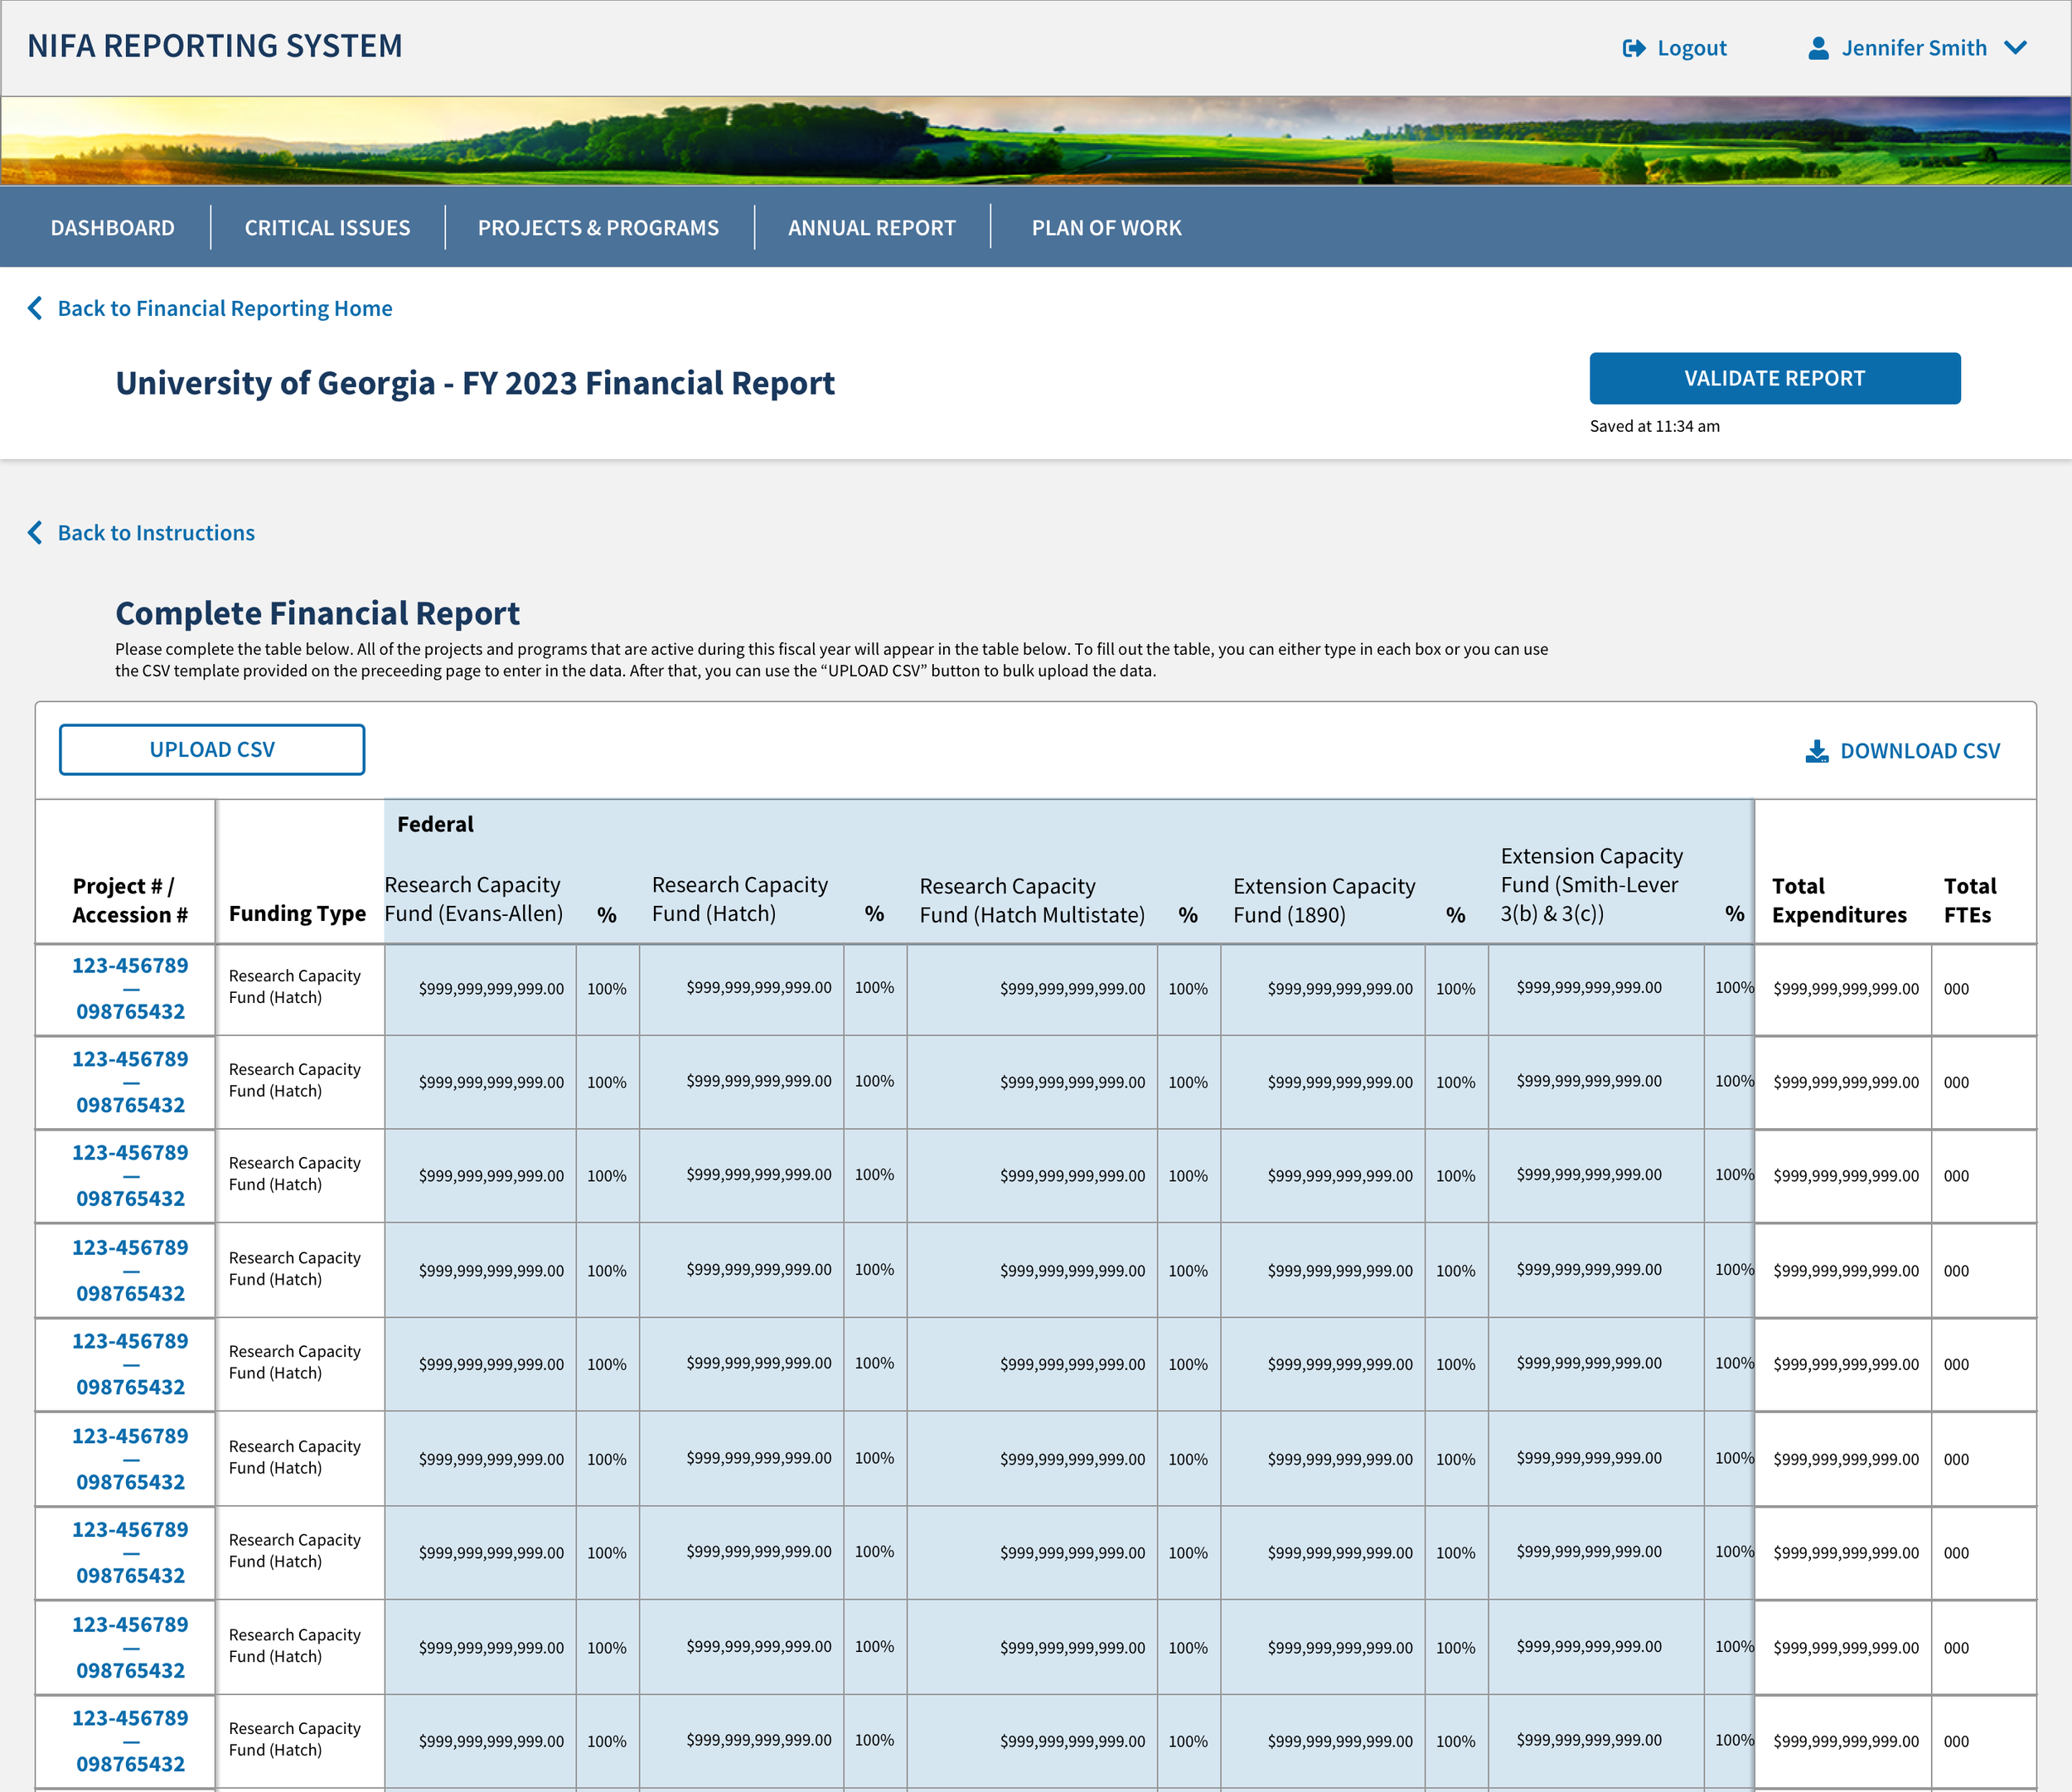
Task: Open first row project 123-456789 link
Action: pyautogui.click(x=130, y=966)
